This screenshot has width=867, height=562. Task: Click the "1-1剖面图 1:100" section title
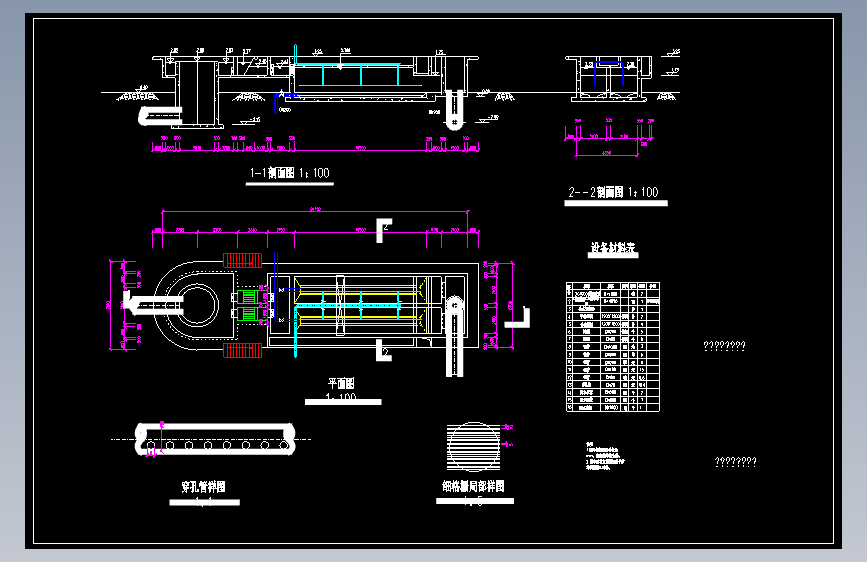(289, 173)
